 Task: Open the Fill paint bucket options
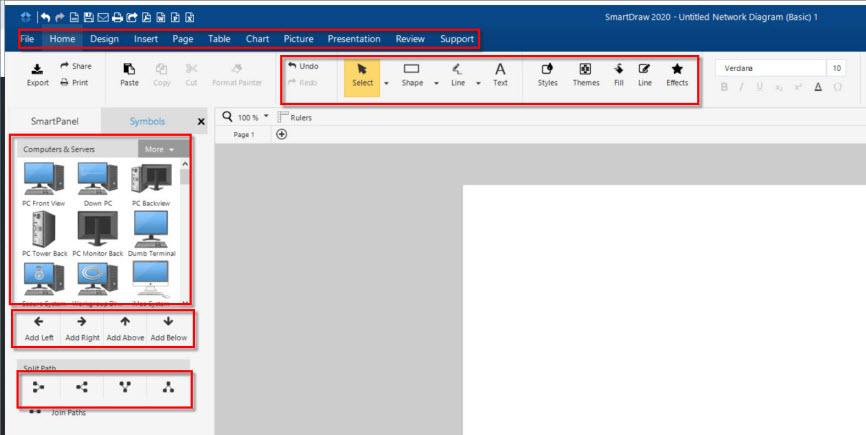click(x=619, y=76)
